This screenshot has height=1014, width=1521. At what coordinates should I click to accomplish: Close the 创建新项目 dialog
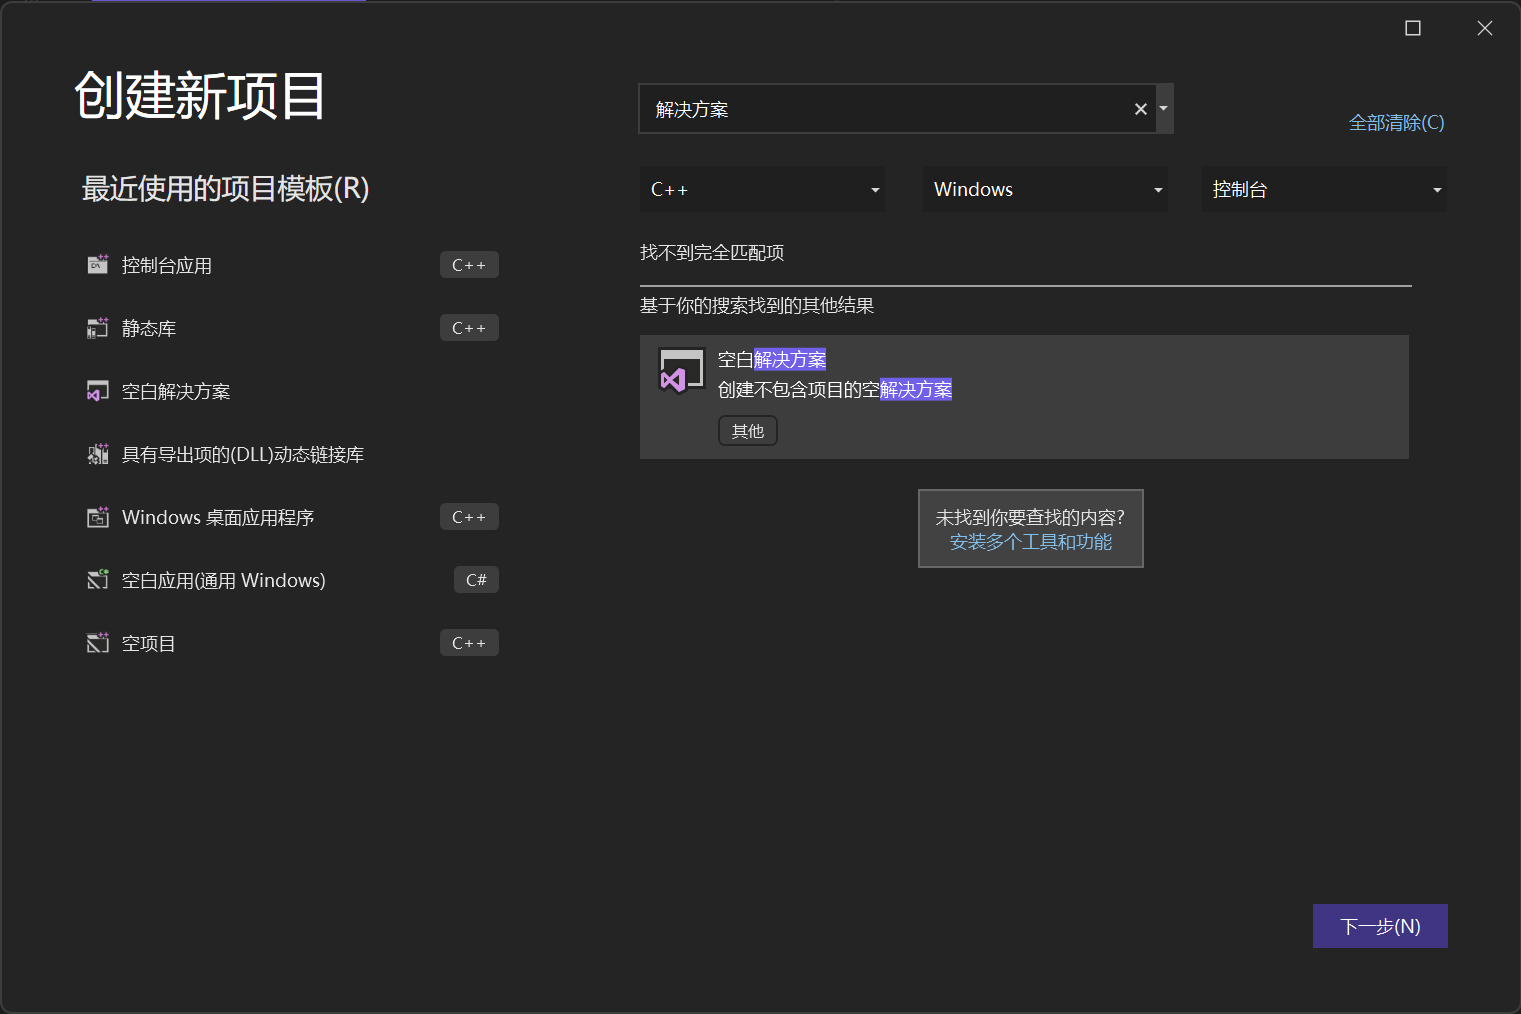click(1485, 28)
